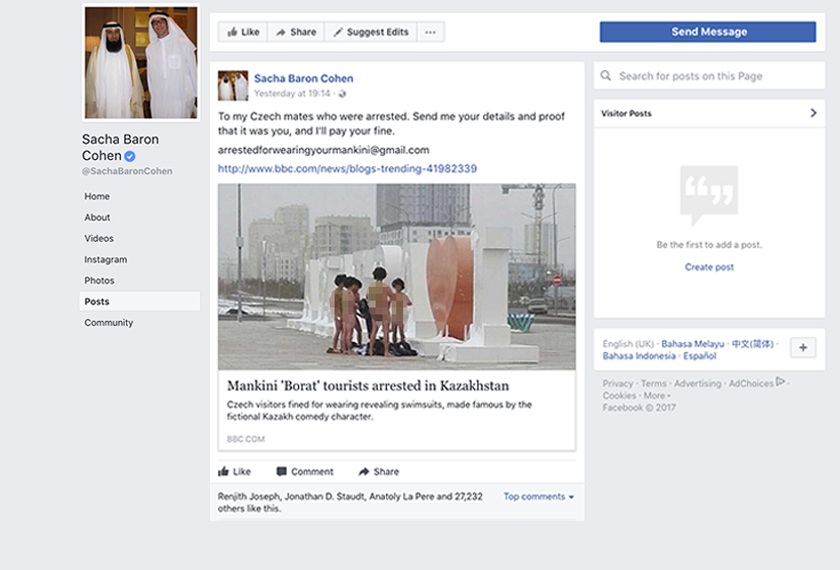Expand Visitor Posts with the chevron arrow
Viewport: 840px width, 570px height.
(813, 113)
